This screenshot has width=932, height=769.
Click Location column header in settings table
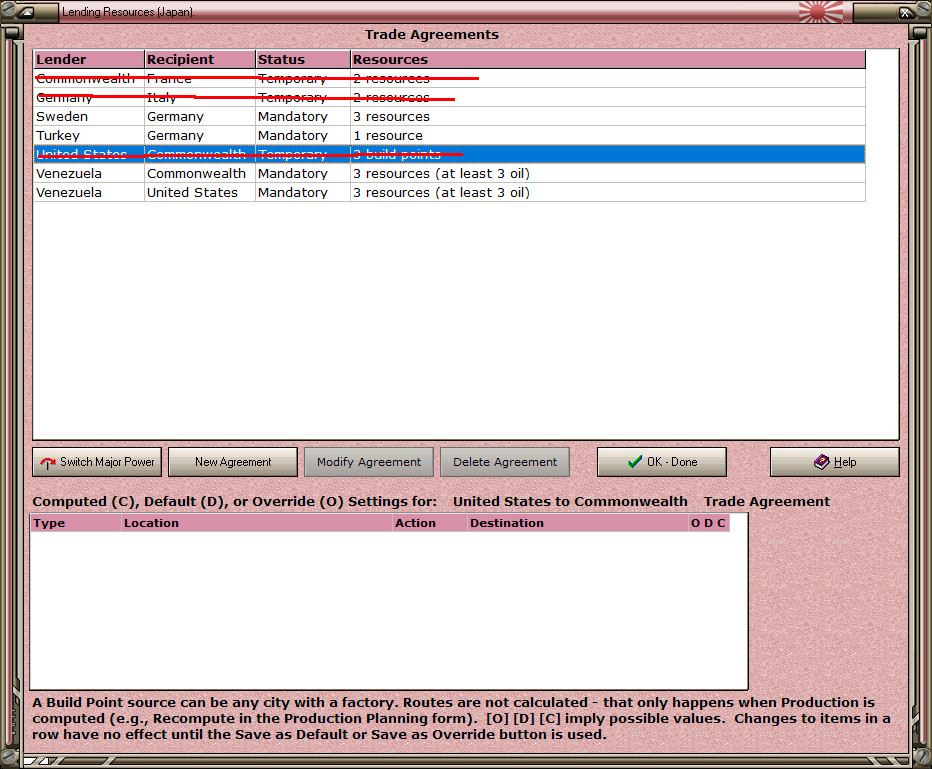(x=257, y=523)
